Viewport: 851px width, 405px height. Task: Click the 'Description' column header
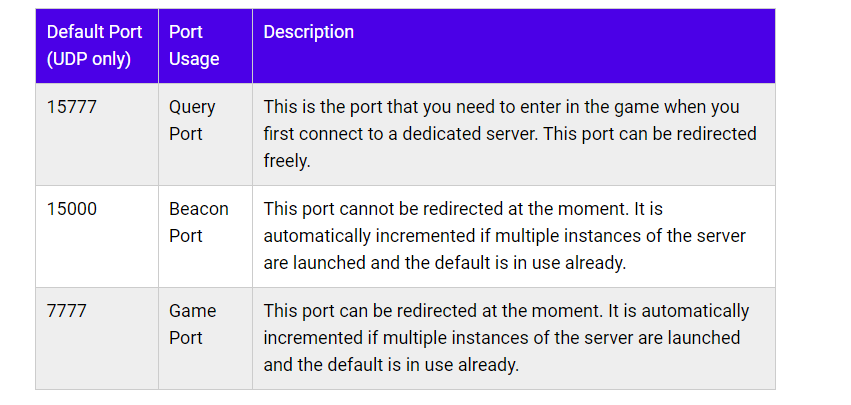pyautogui.click(x=308, y=32)
